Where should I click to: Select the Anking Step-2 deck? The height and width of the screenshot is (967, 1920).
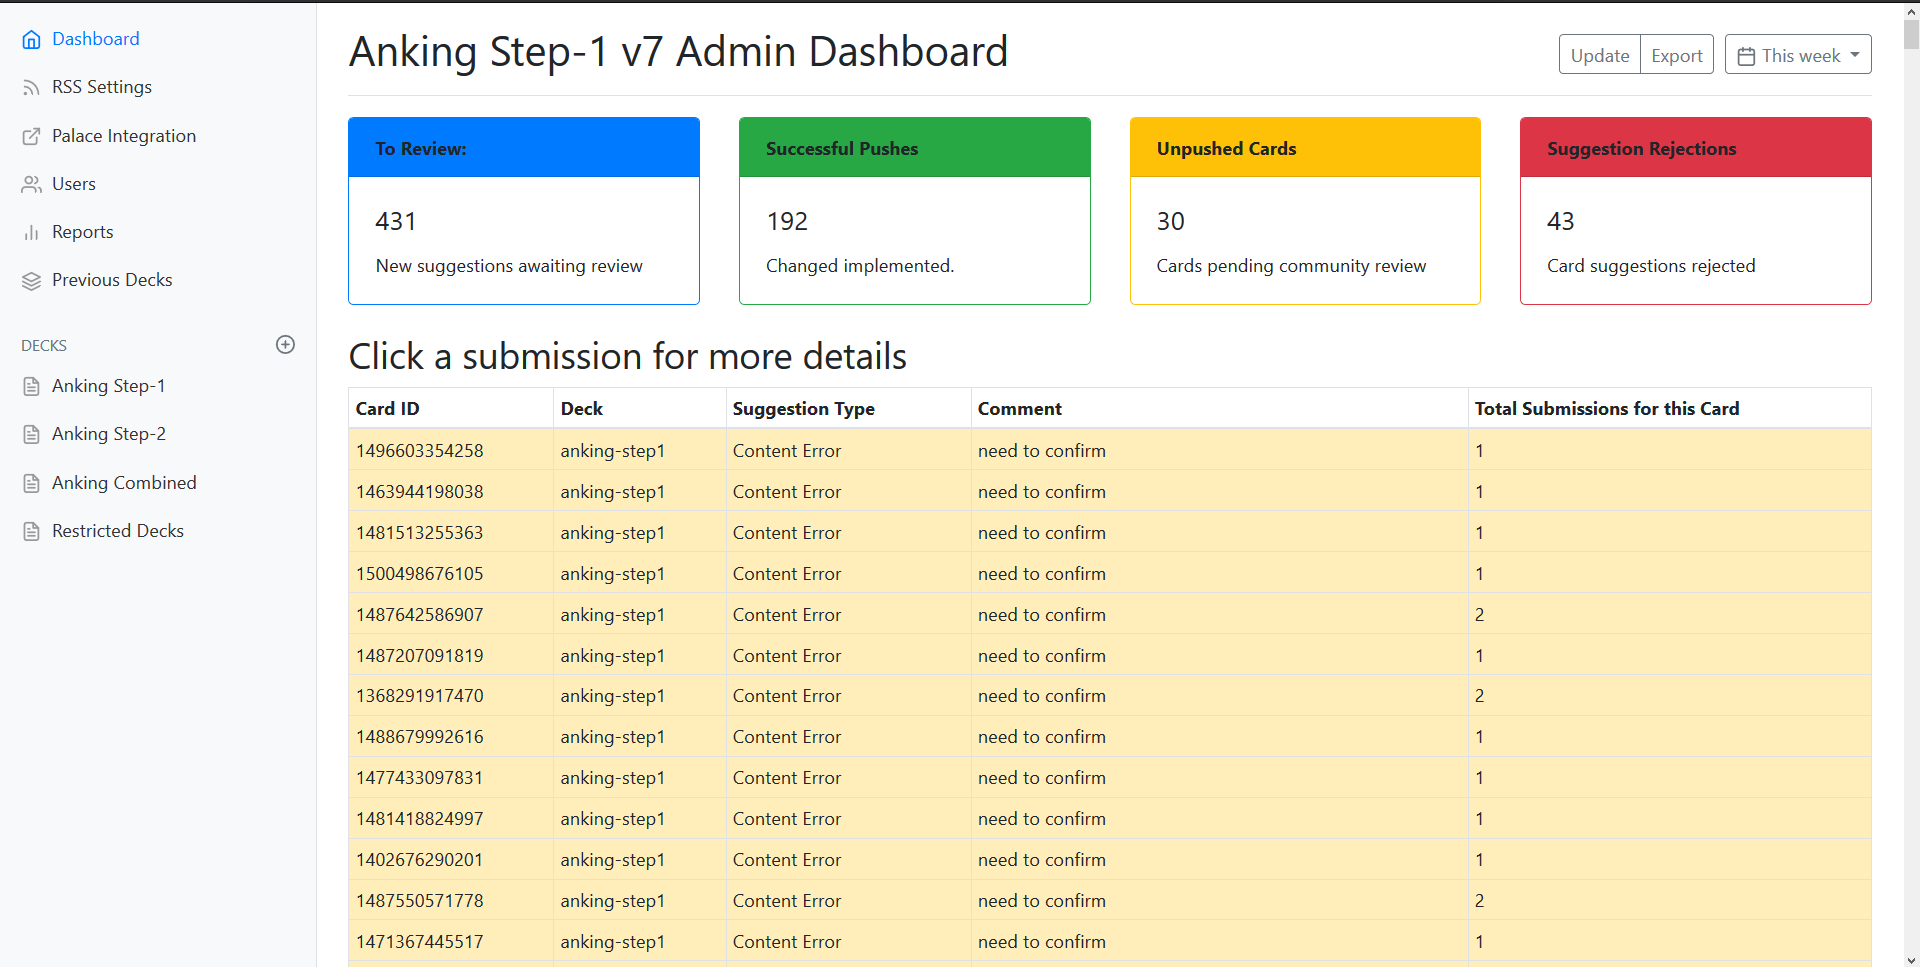pos(109,434)
